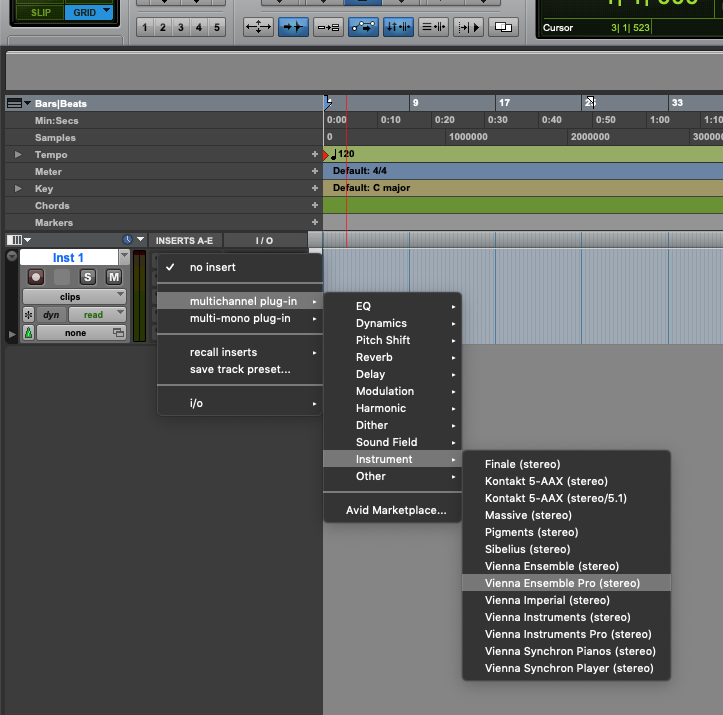
Task: Expand Inst 1 track lanes triangle
Action: point(12,334)
